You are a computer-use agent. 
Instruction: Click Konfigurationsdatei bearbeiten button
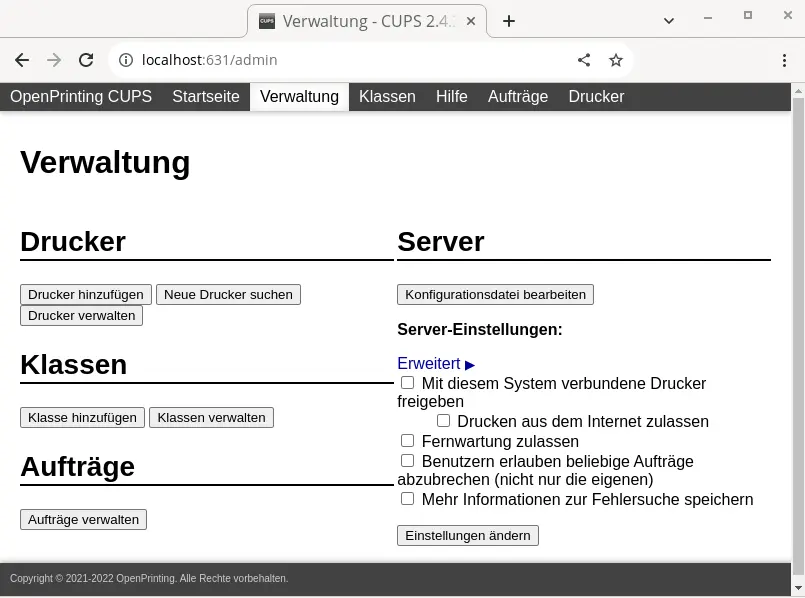tap(495, 294)
